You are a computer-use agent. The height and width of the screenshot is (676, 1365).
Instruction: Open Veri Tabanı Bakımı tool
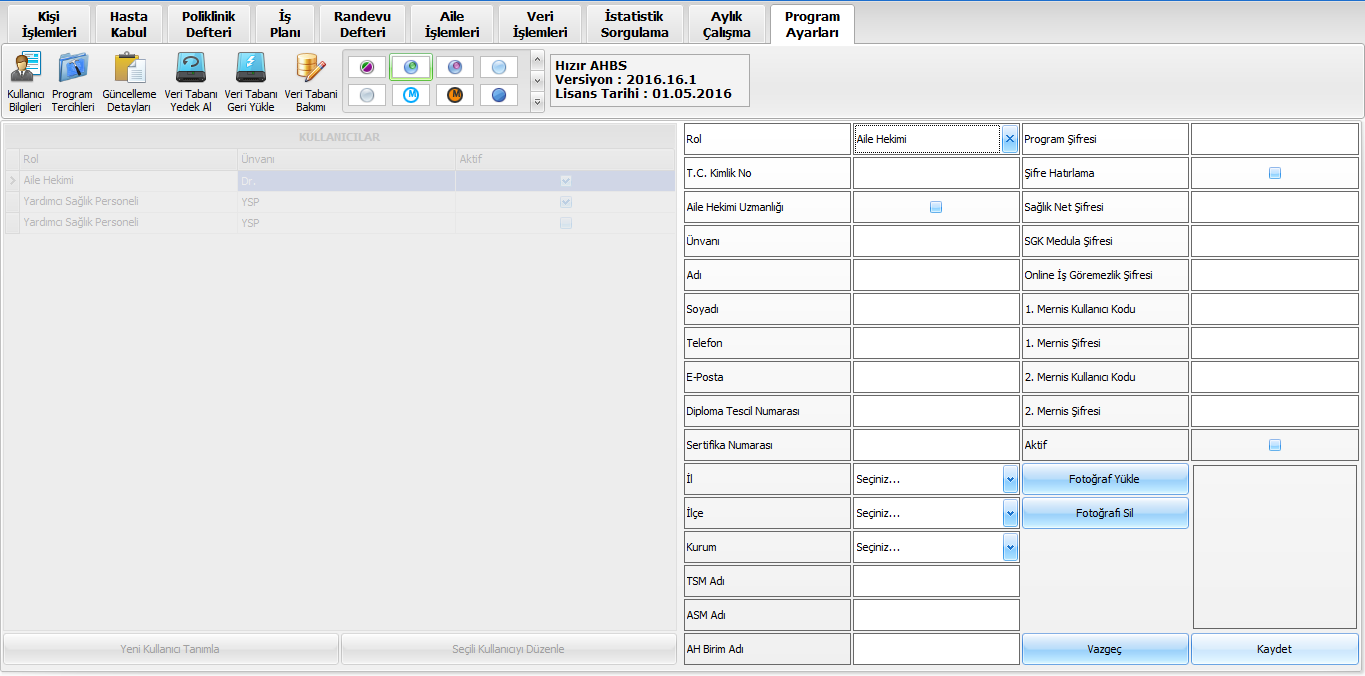point(311,82)
